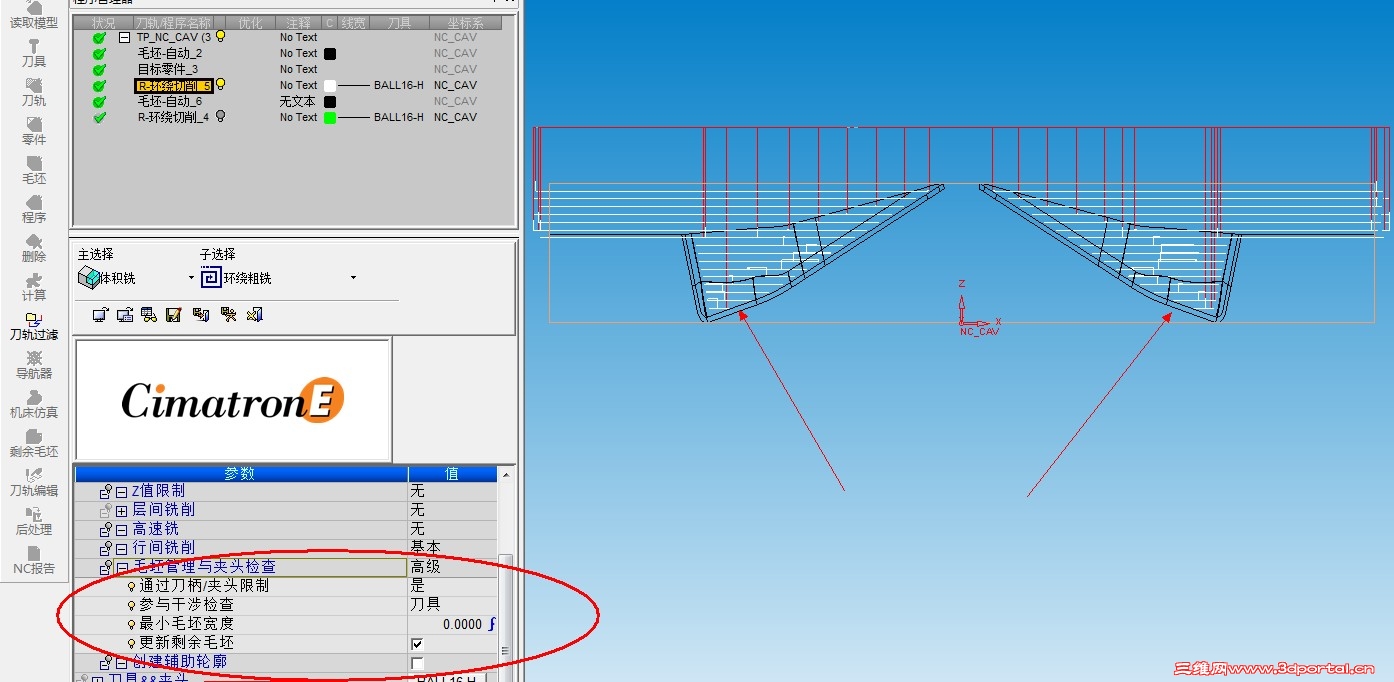Start 机床仿真 (machine simulation) from sidebar
Screen dimensions: 1394x682
pyautogui.click(x=34, y=404)
